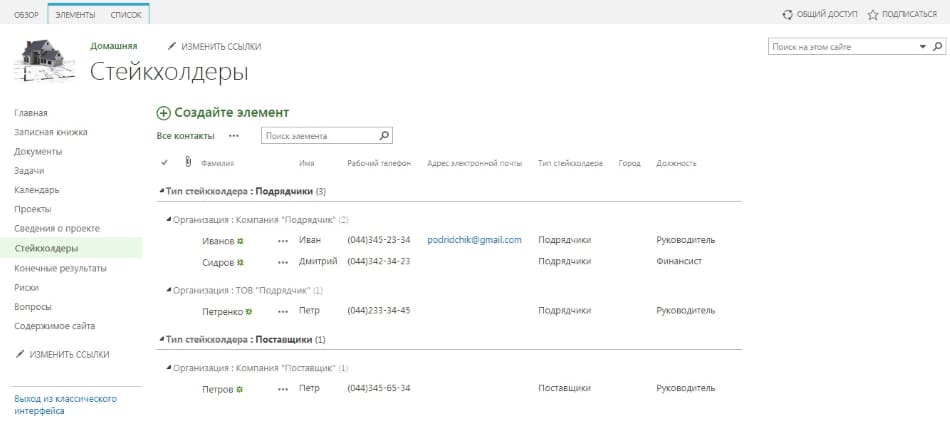The width and height of the screenshot is (950, 429).
Task: Collapse the ТОВ "Подрядчик" organization group
Action: pos(169,290)
